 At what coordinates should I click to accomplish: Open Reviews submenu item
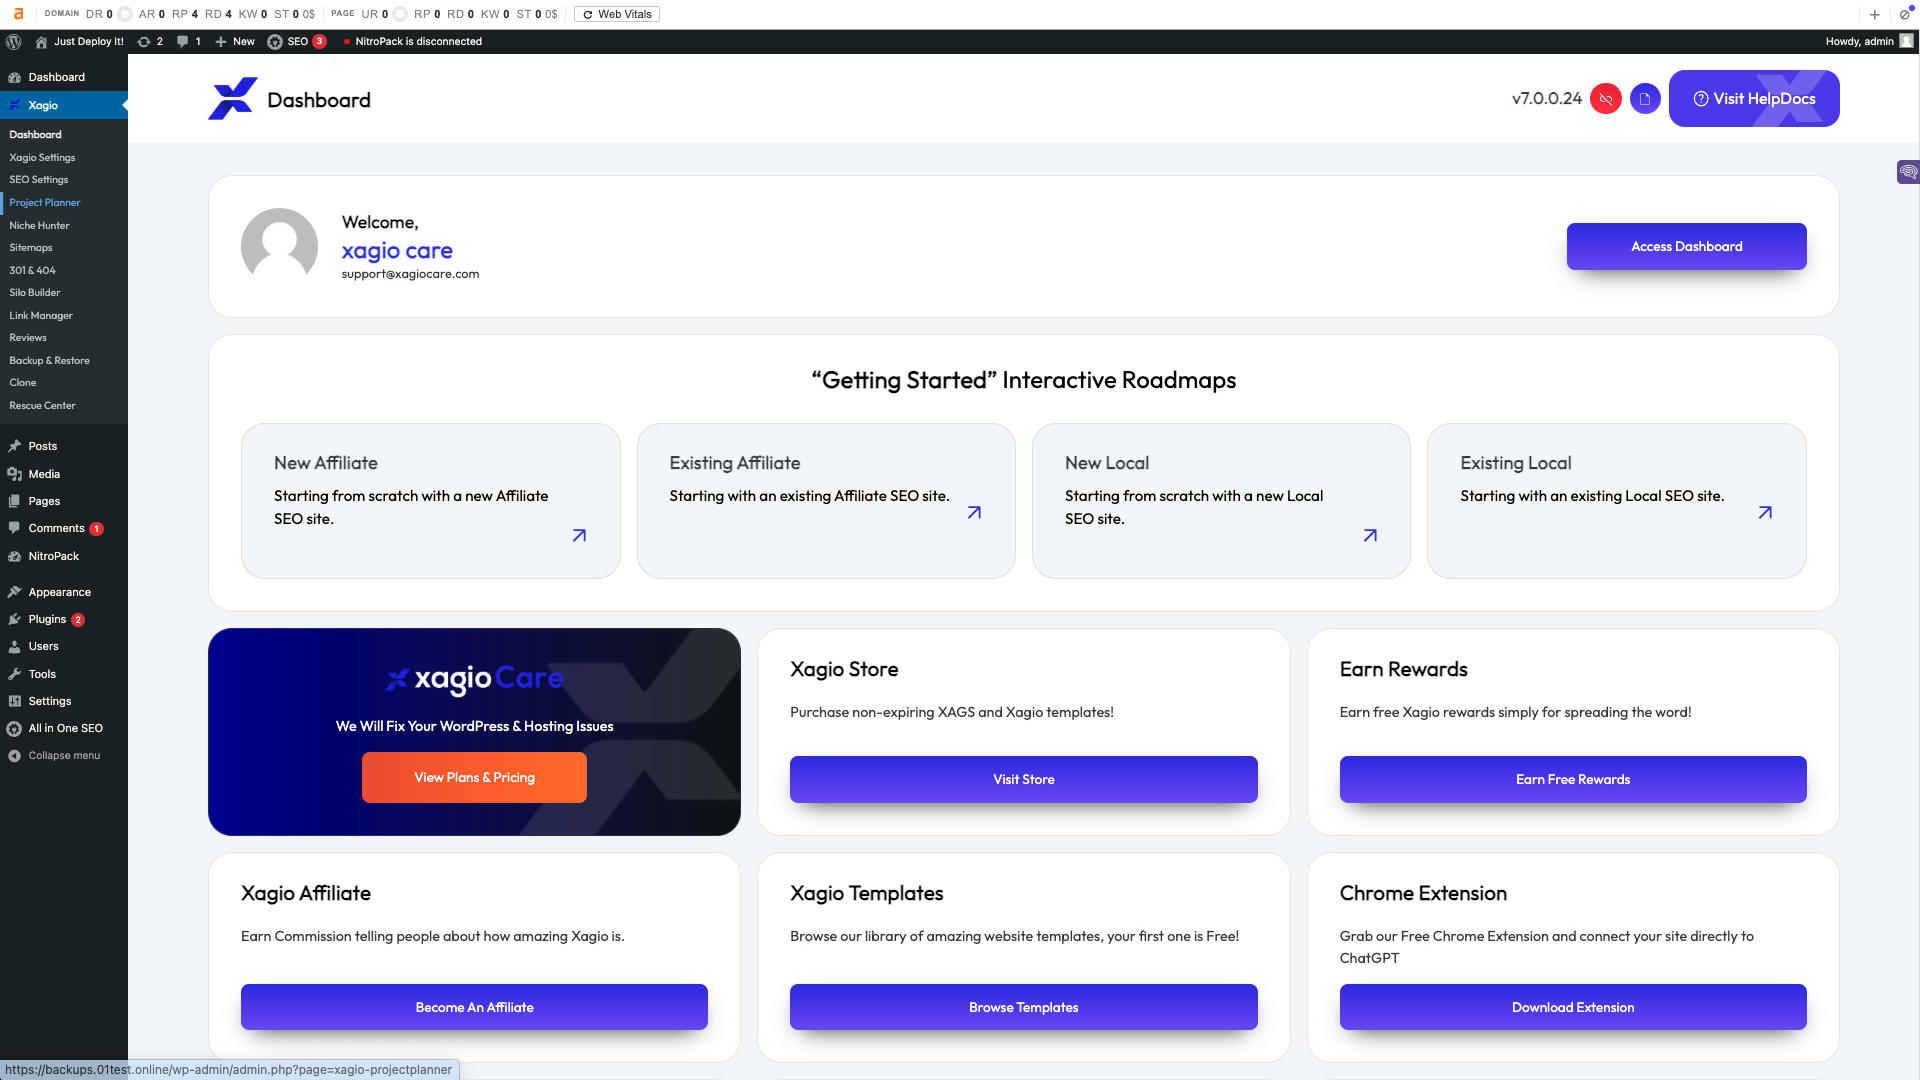[x=28, y=338]
